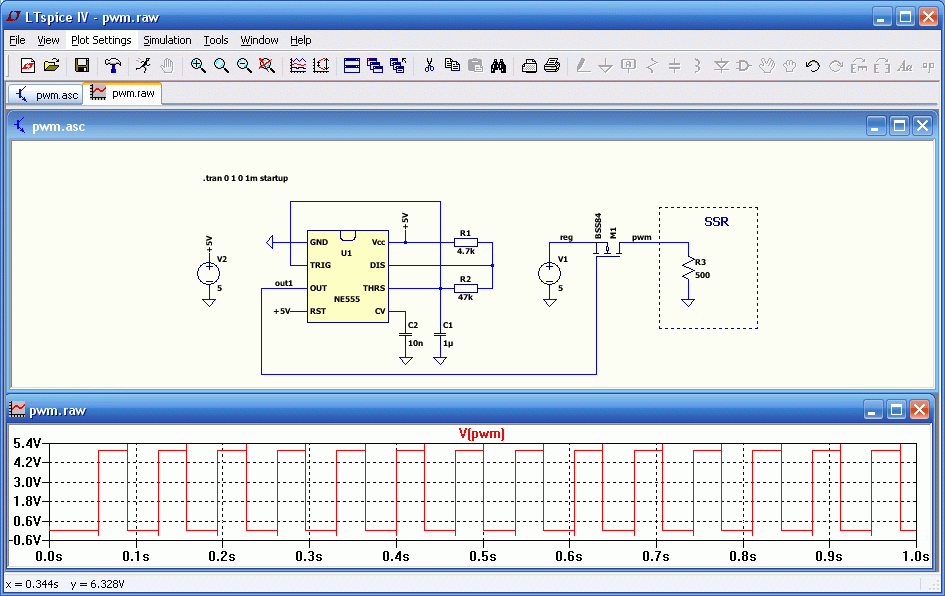The width and height of the screenshot is (945, 596).
Task: Click the Print printer icon
Action: 552,65
